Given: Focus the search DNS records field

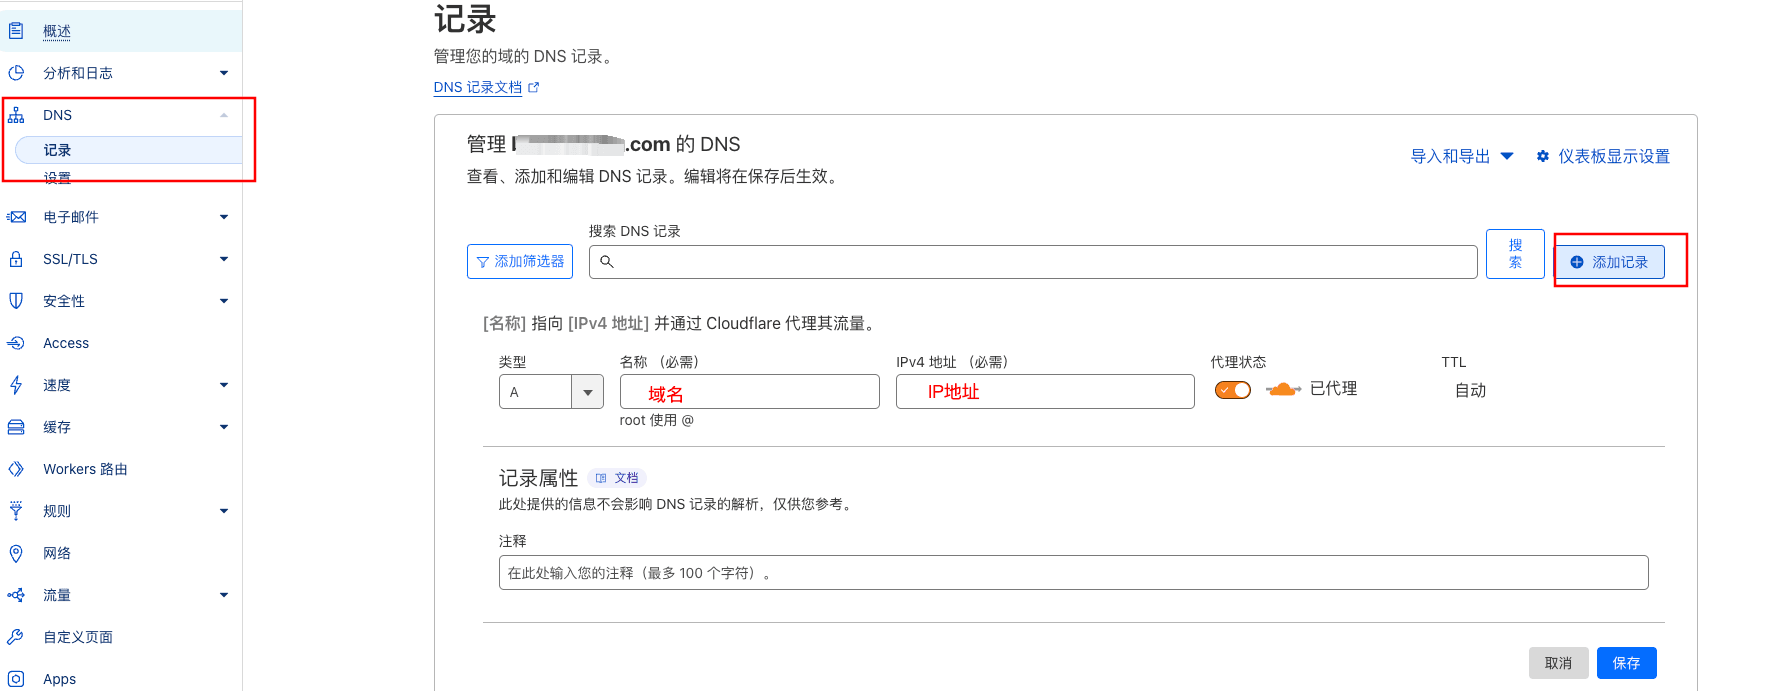Looking at the screenshot, I should 1033,262.
